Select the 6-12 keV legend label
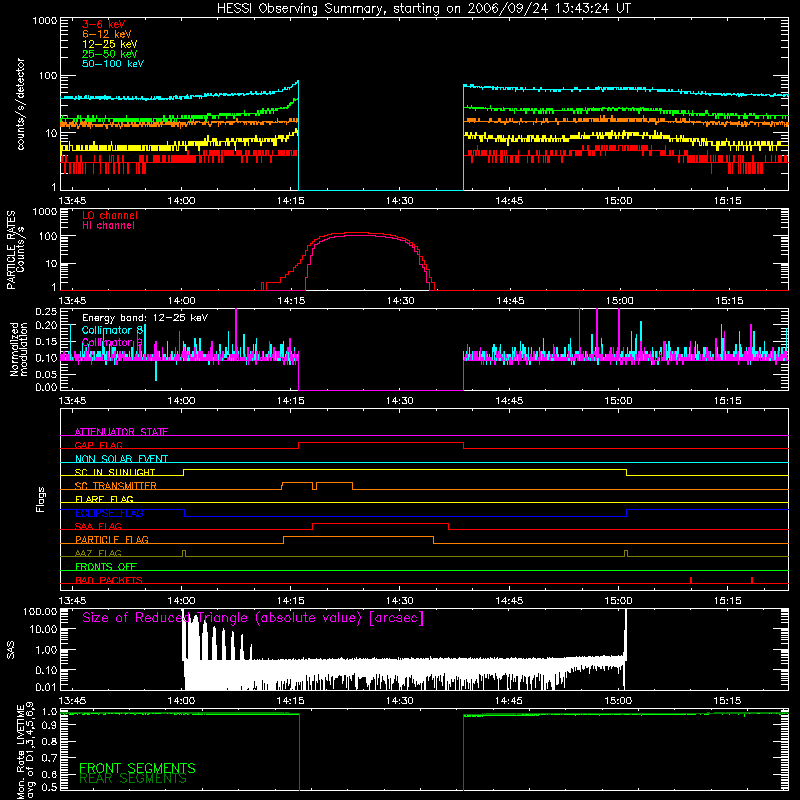This screenshot has width=800, height=800. 107,34
